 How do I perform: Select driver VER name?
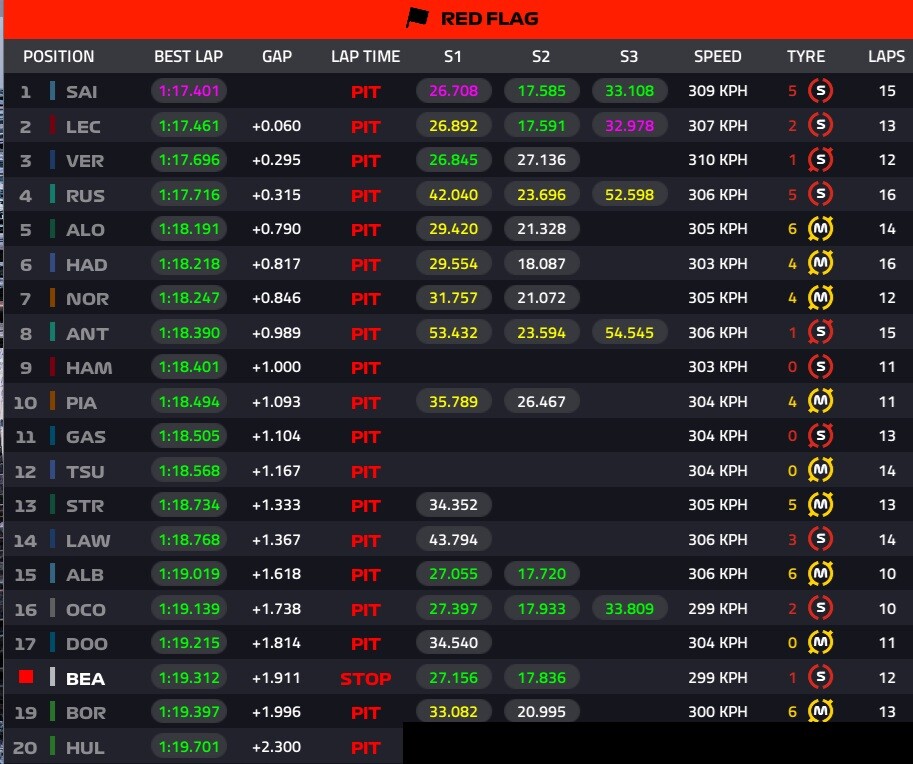[x=85, y=161]
